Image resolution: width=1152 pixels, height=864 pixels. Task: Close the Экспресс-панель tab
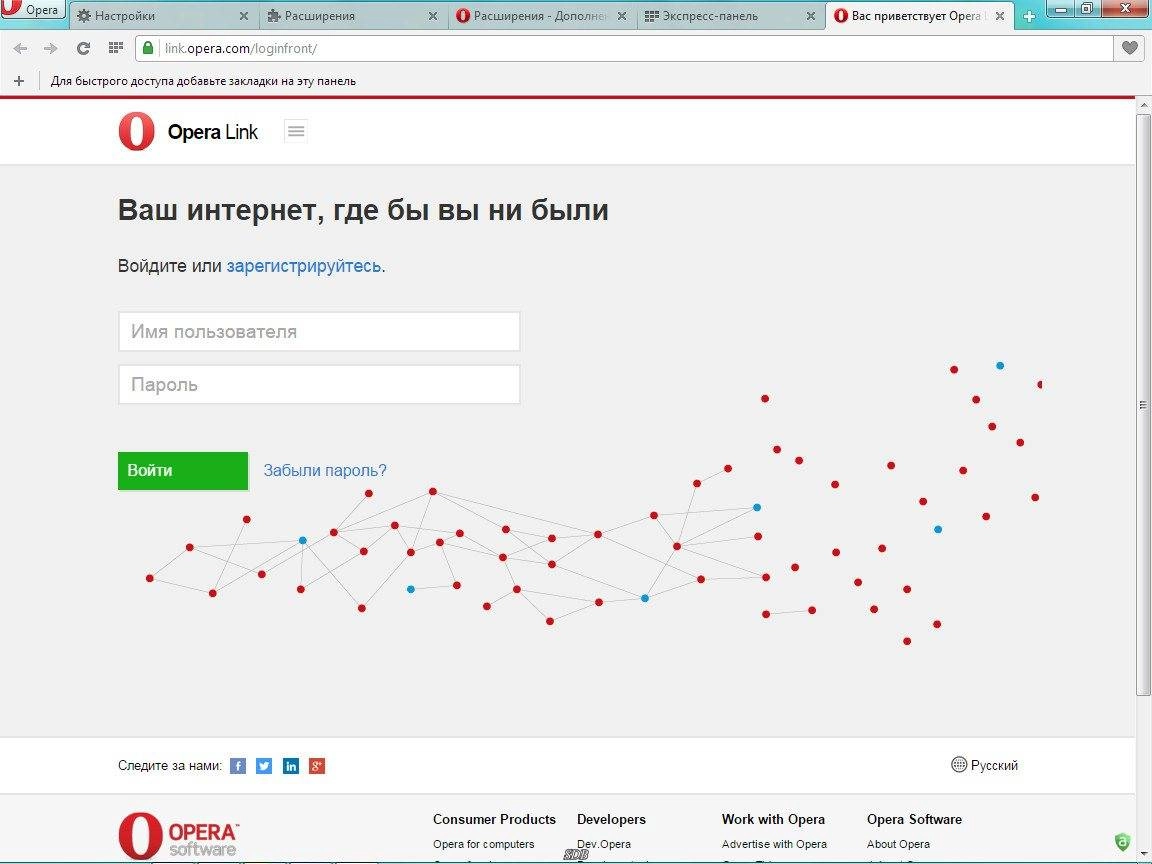coord(810,16)
